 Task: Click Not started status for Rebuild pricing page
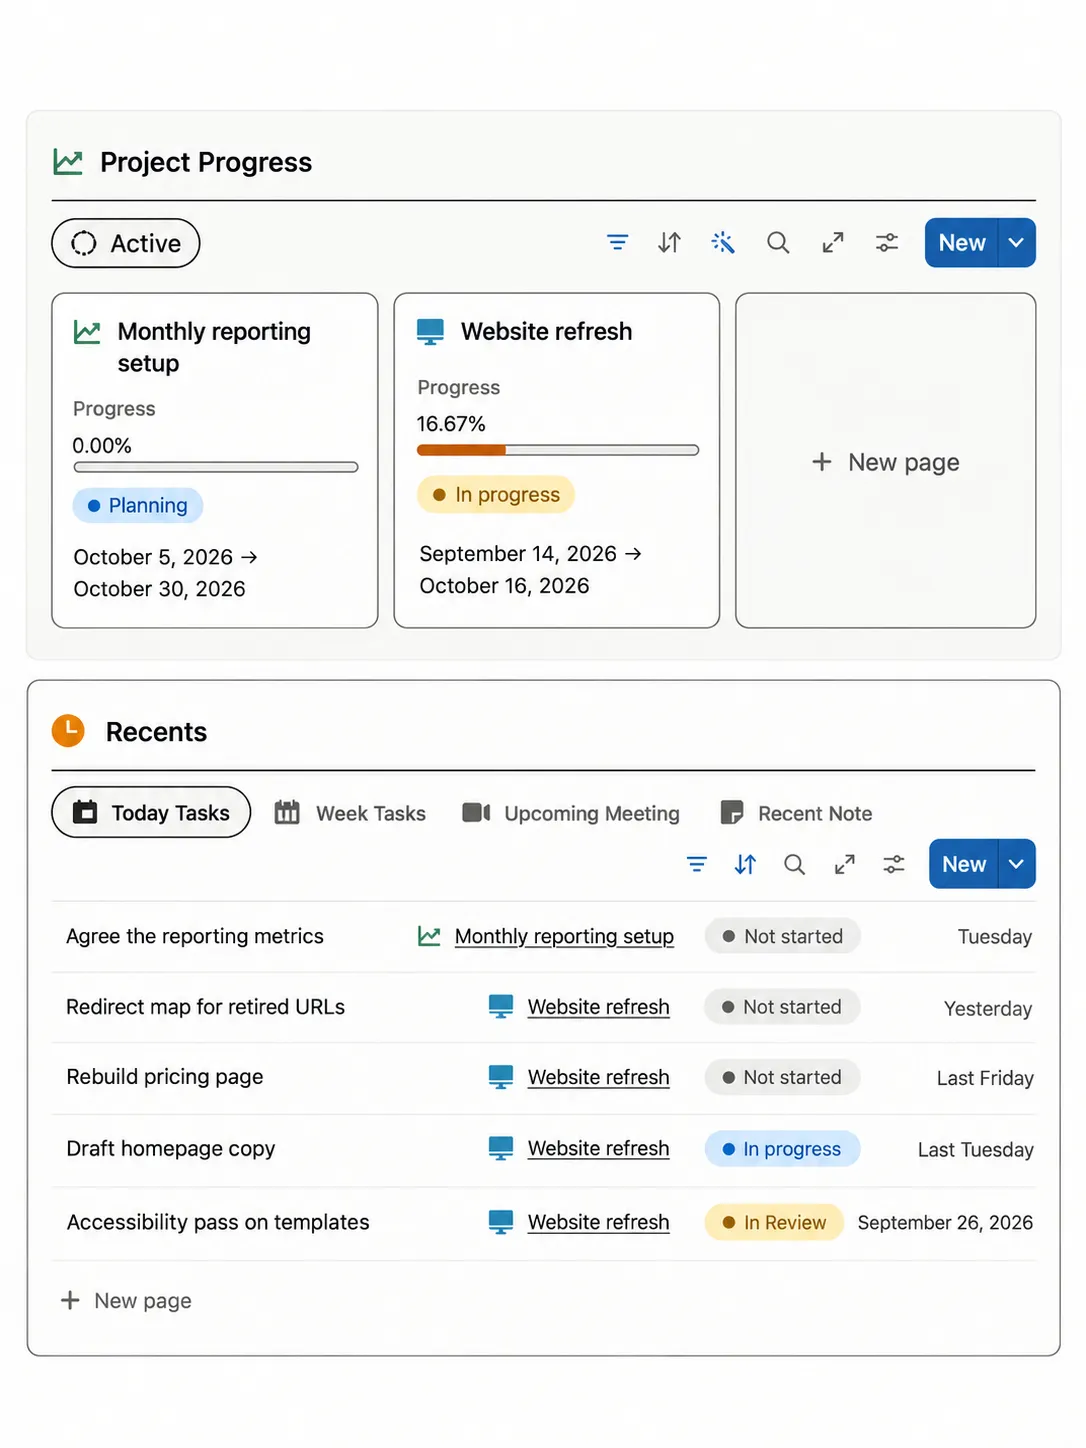point(782,1077)
